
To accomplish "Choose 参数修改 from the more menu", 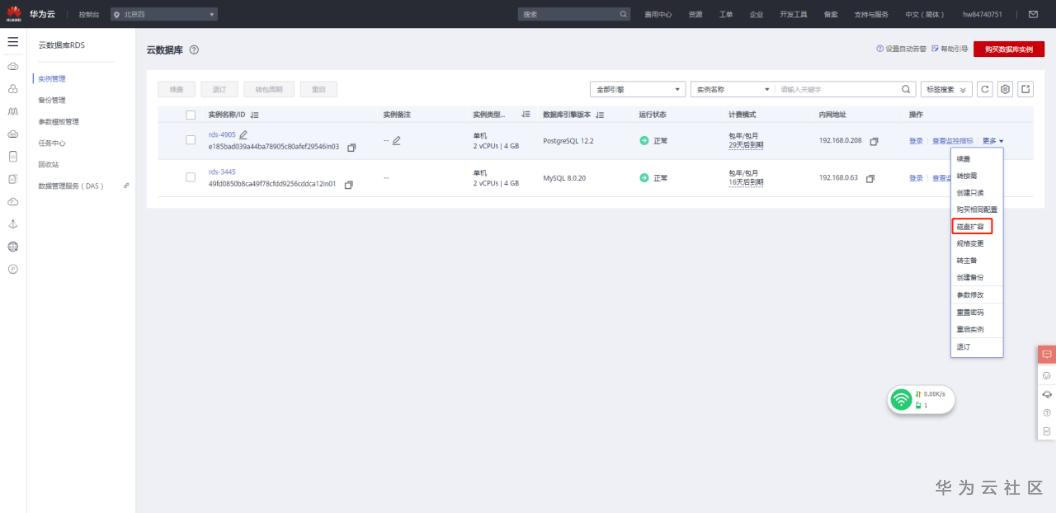I will tap(970, 295).
